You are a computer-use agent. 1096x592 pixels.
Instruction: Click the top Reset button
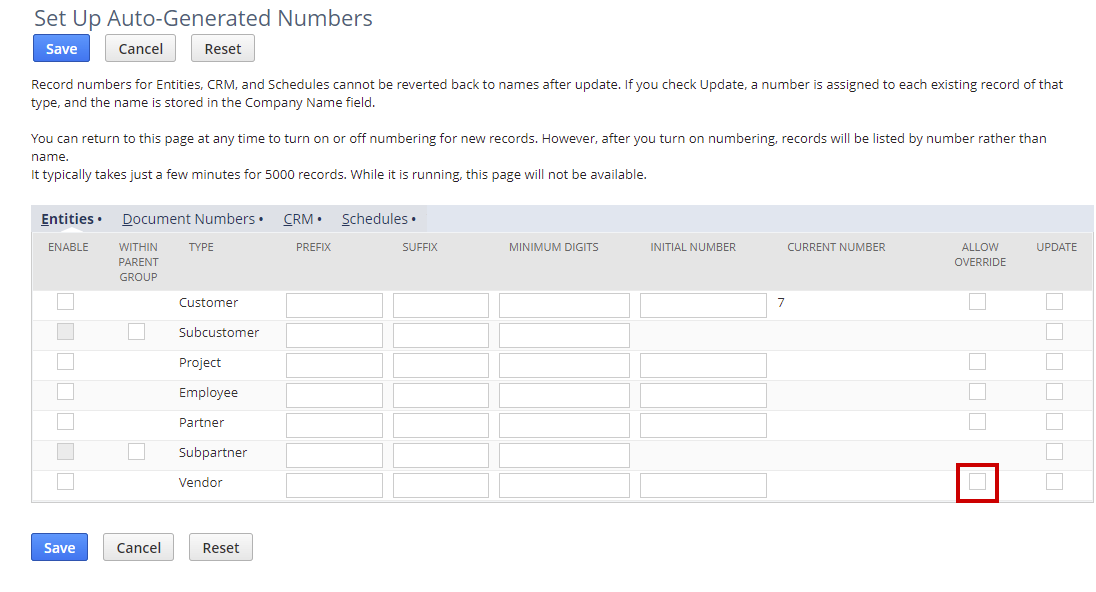pyautogui.click(x=223, y=49)
